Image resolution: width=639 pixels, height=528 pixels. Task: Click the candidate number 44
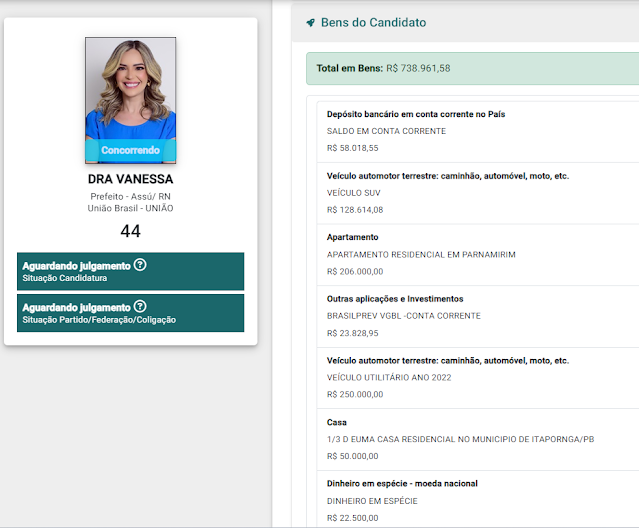(x=130, y=231)
